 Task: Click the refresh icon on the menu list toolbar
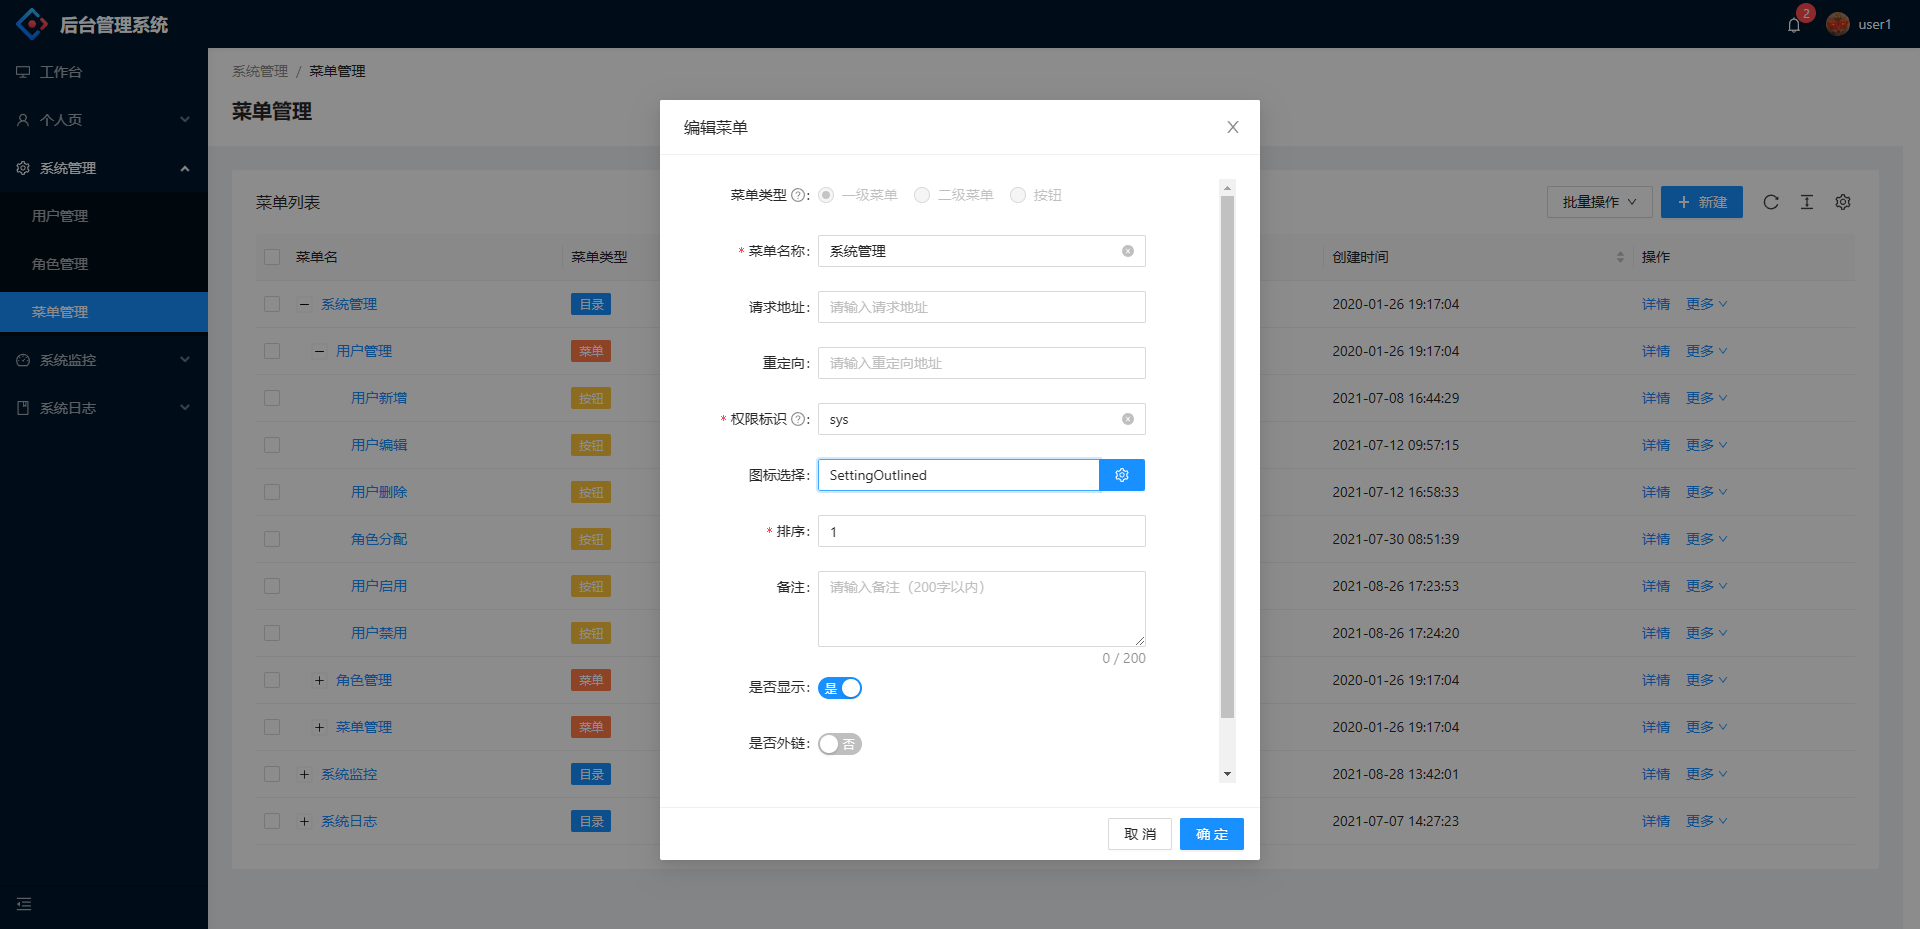[1771, 202]
